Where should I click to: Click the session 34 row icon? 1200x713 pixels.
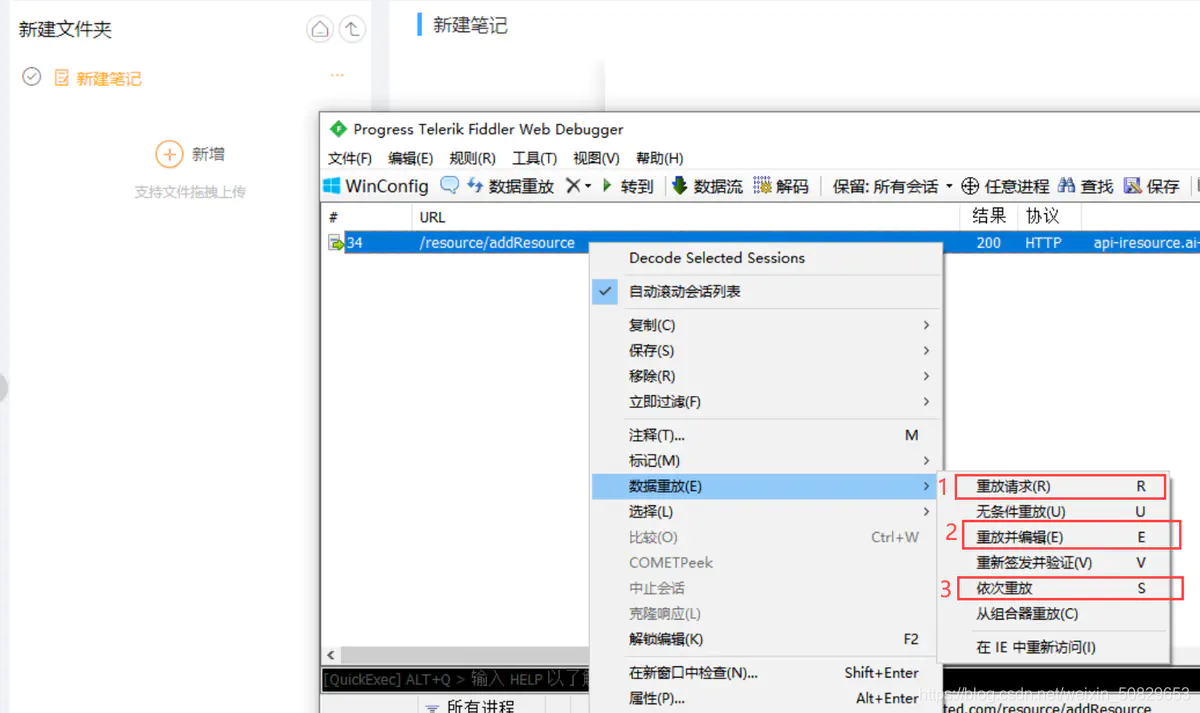point(336,243)
